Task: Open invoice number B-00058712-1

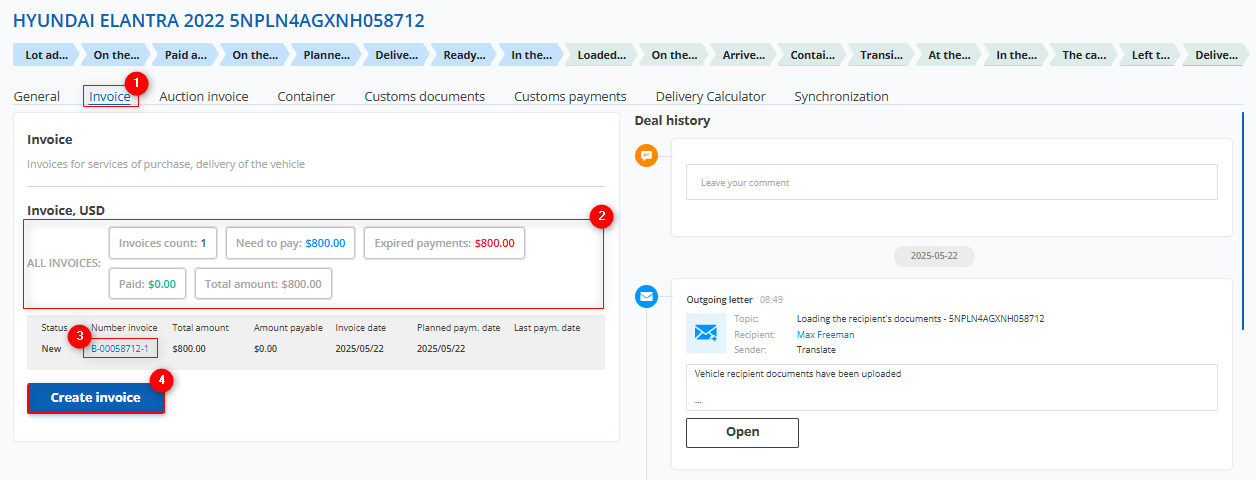Action: click(120, 349)
